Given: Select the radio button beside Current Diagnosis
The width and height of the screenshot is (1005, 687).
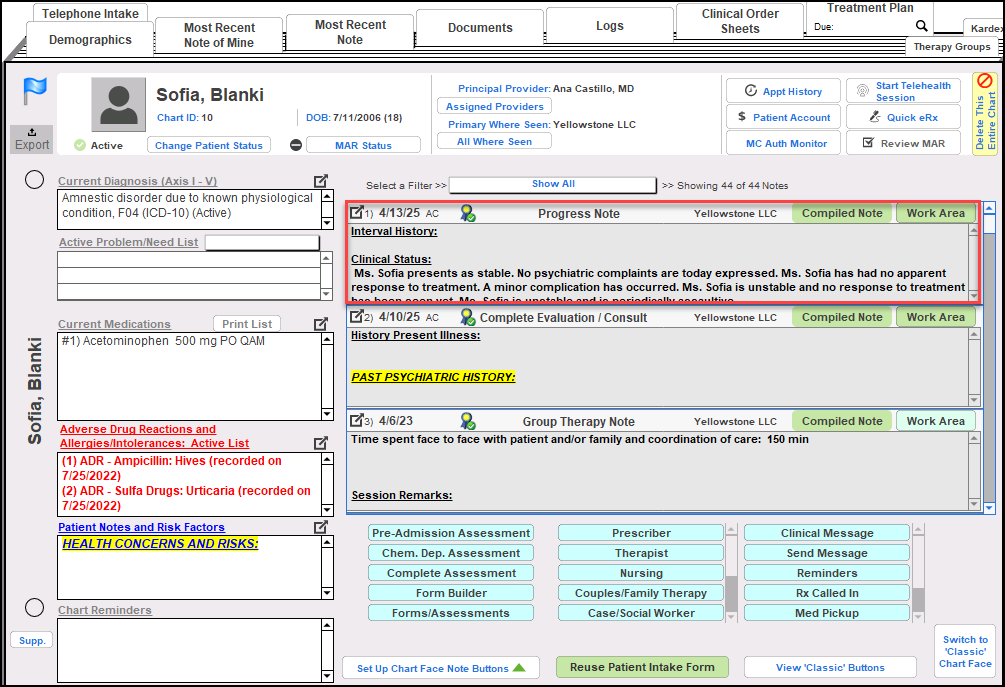Looking at the screenshot, I should point(34,180).
